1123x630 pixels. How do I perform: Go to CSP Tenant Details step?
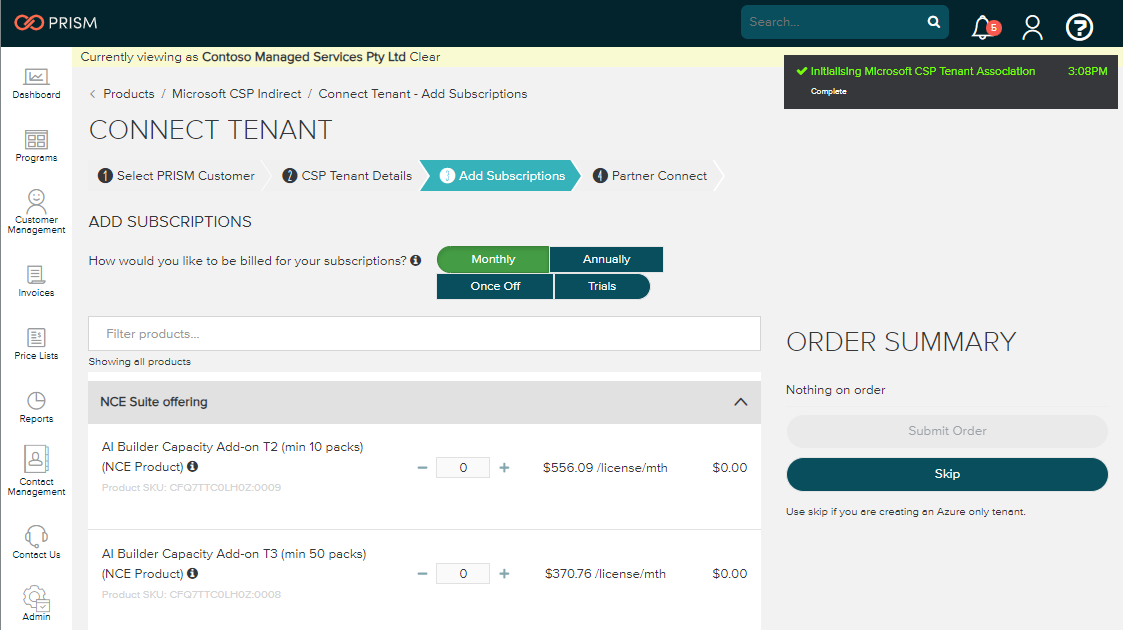pyautogui.click(x=347, y=176)
